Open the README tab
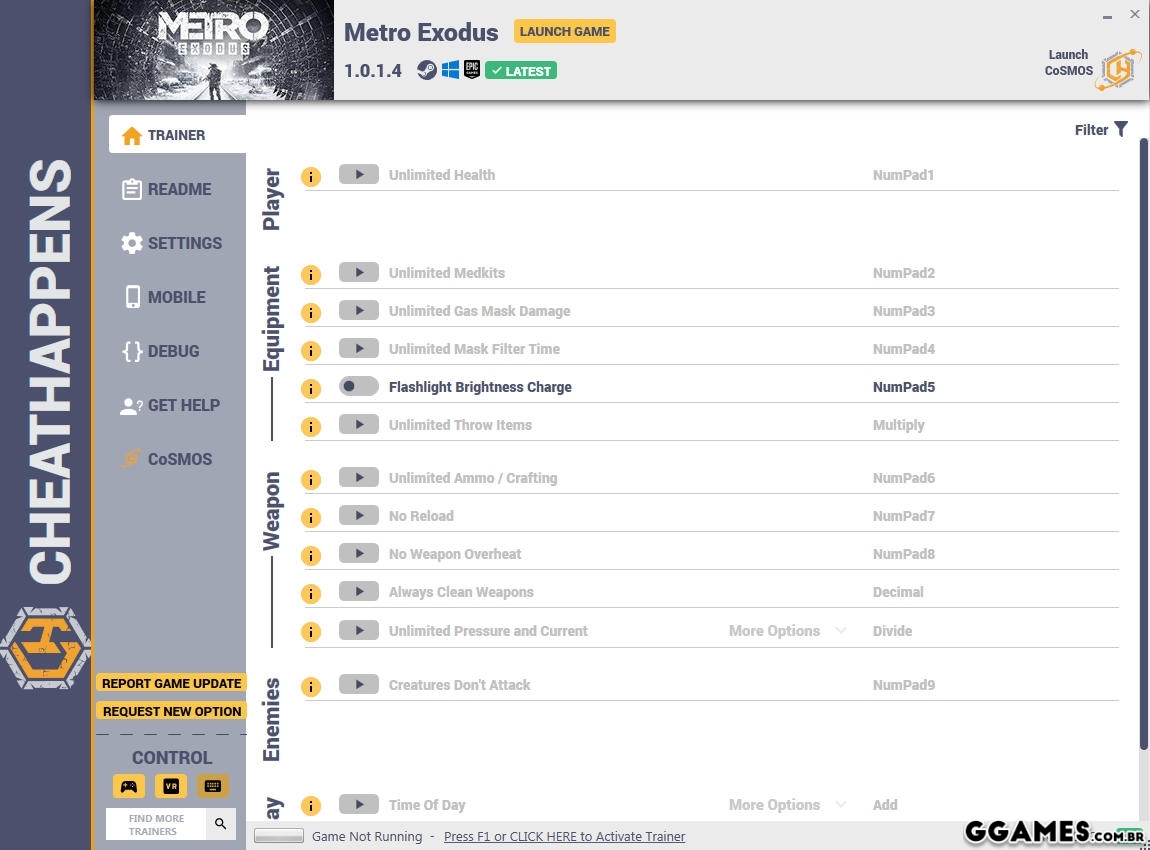 click(x=178, y=189)
